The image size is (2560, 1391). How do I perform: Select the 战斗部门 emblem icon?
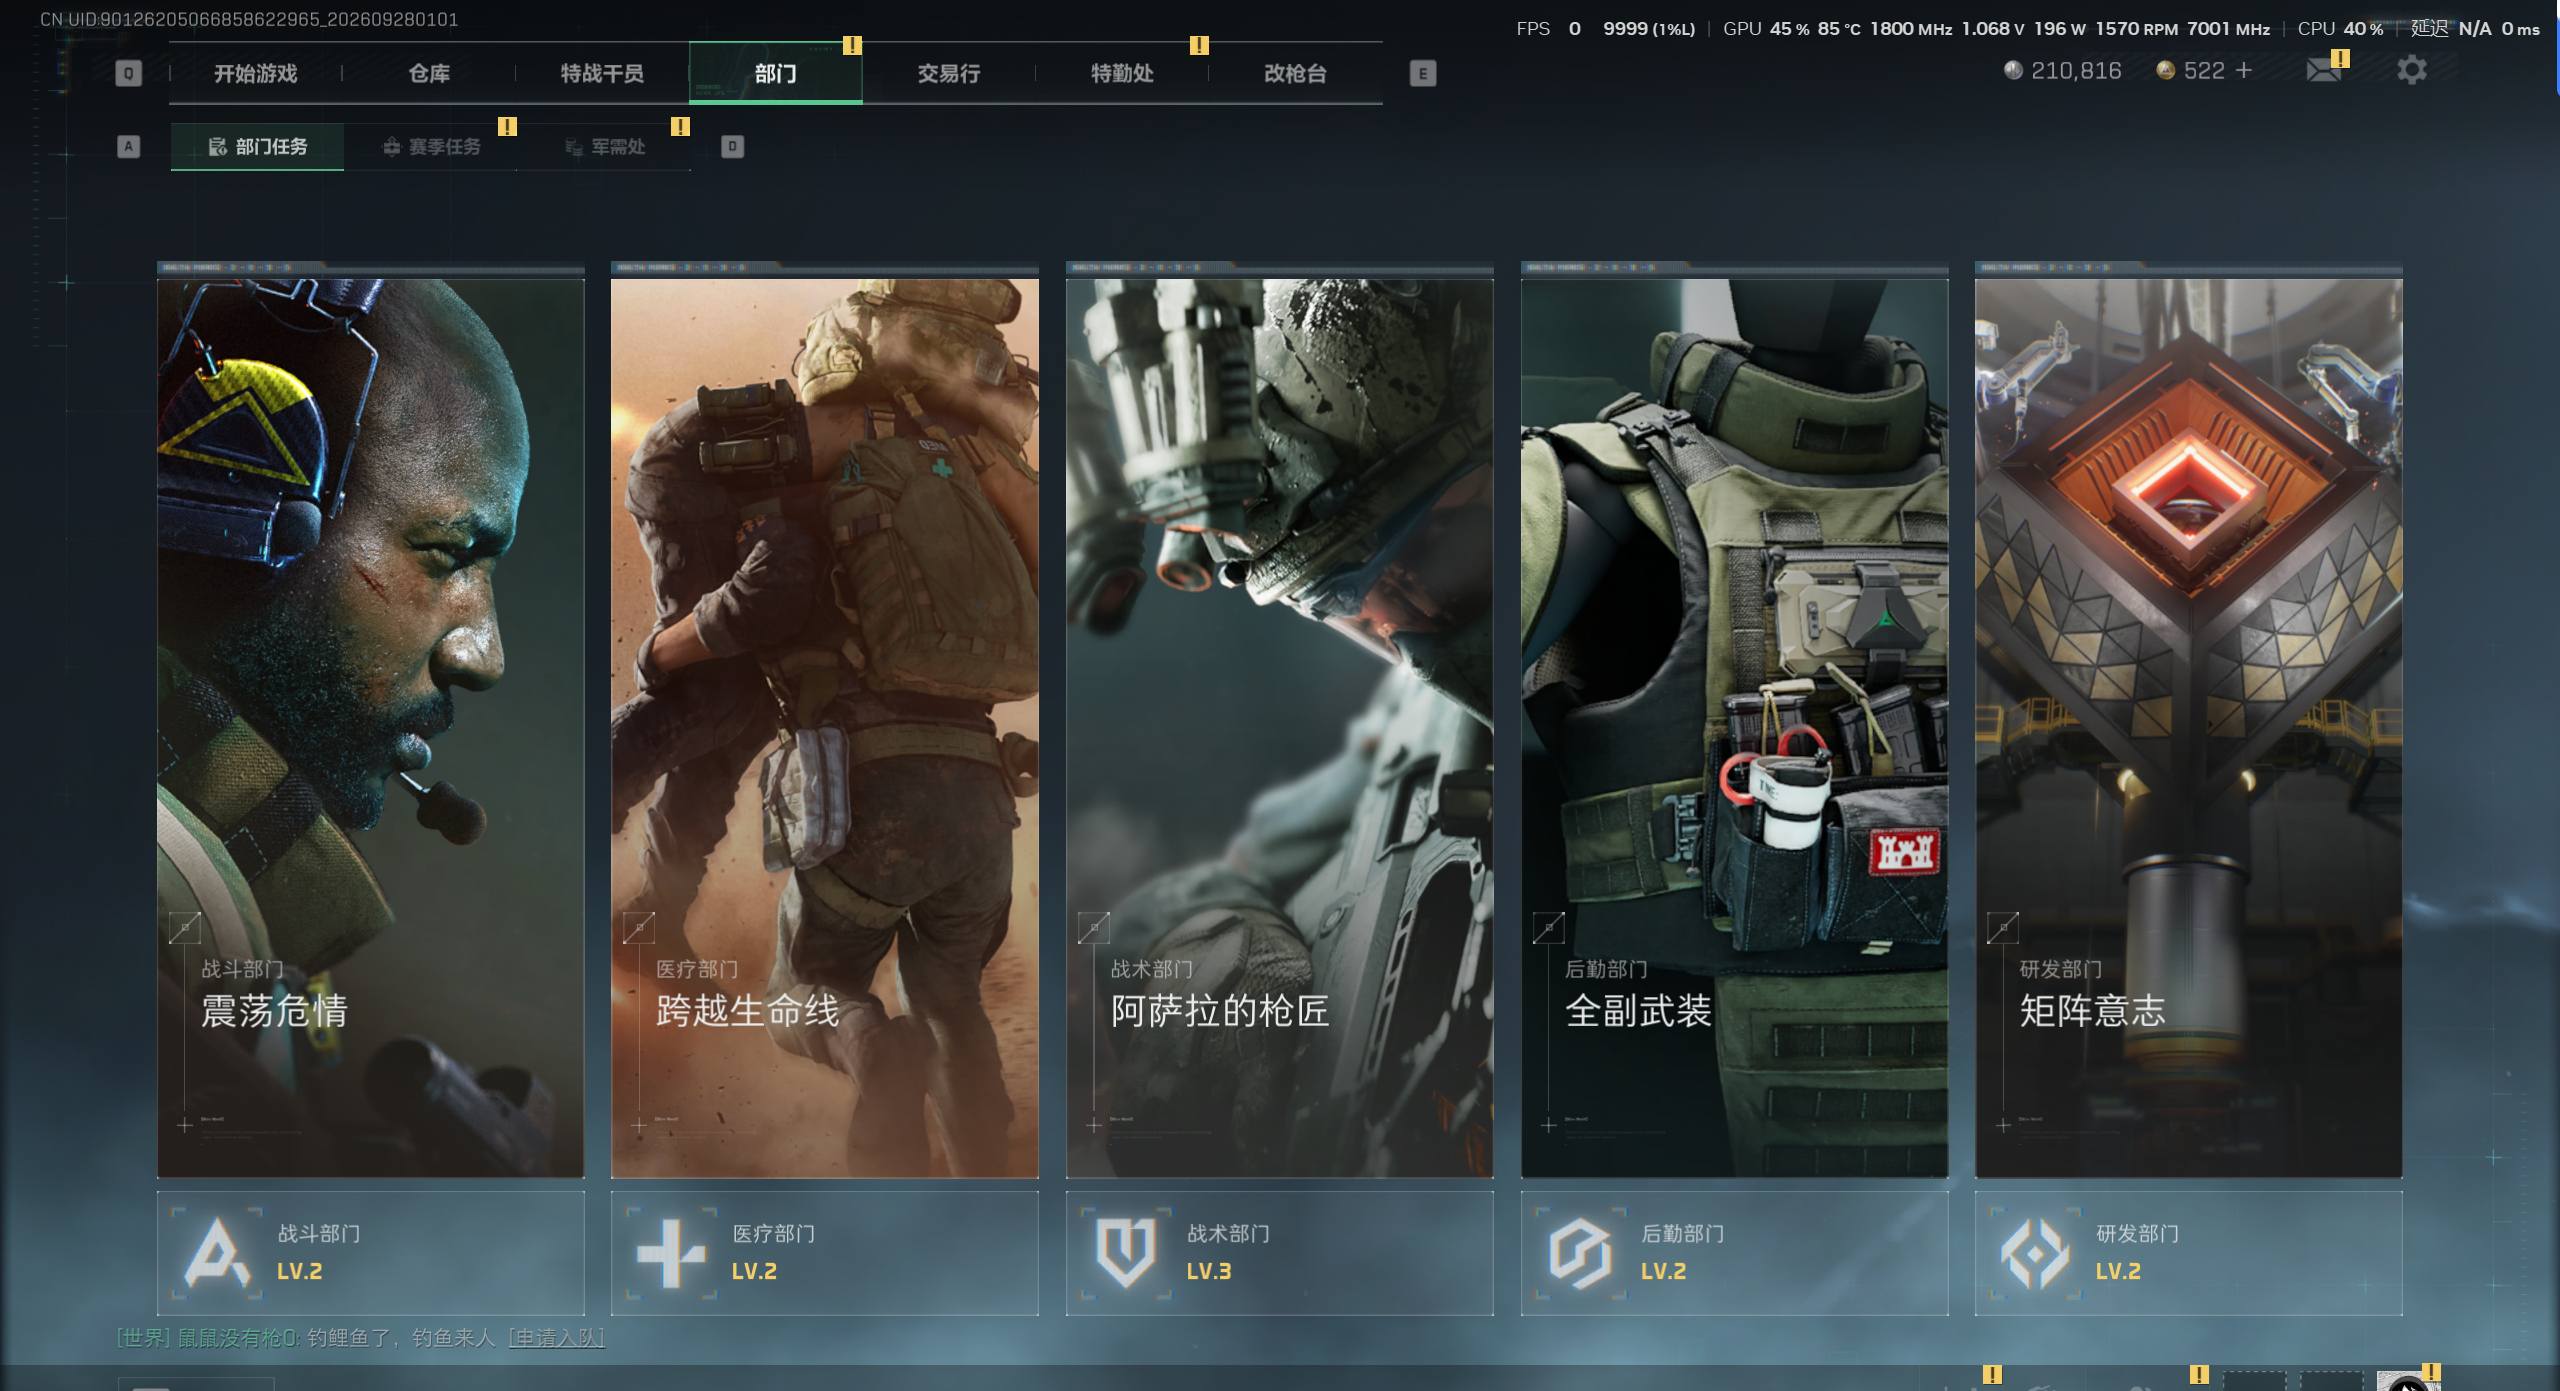tap(217, 1252)
